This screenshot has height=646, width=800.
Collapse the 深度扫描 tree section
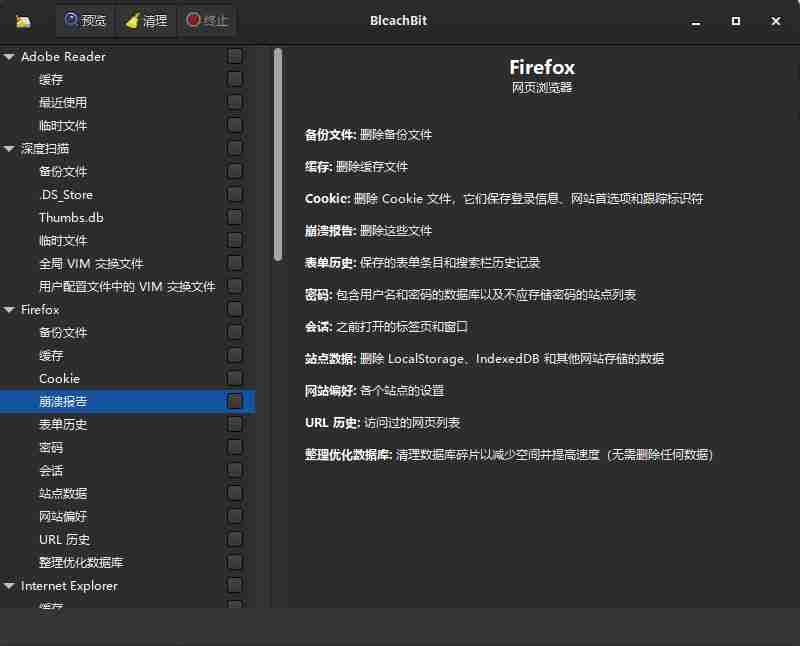pyautogui.click(x=9, y=149)
